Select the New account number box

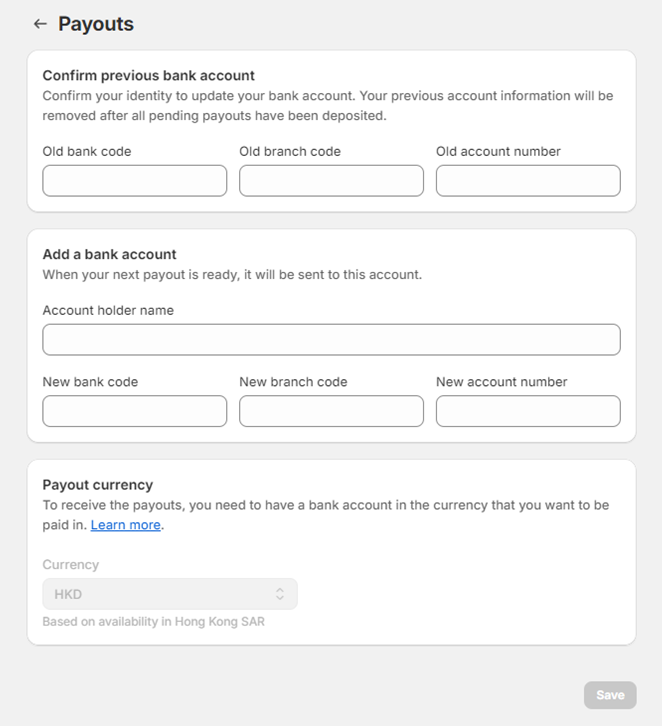(528, 411)
